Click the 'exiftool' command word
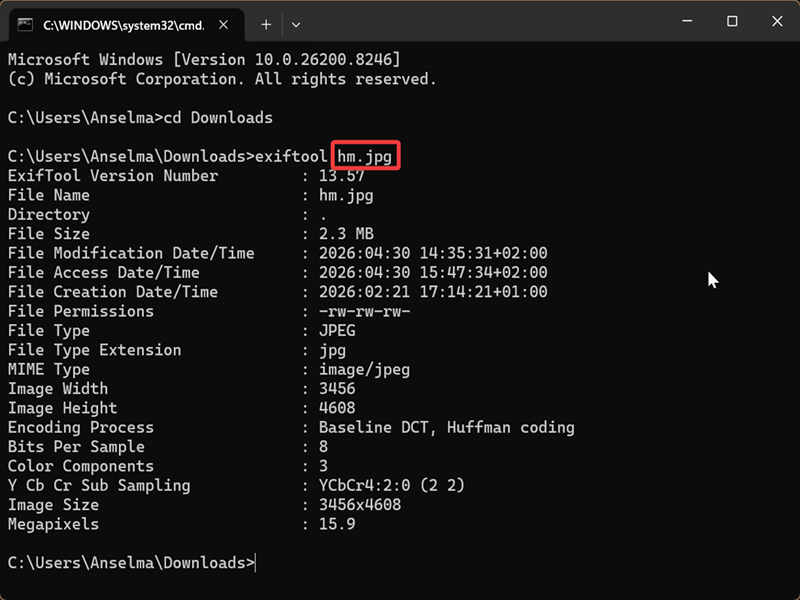800x600 pixels. [291, 157]
